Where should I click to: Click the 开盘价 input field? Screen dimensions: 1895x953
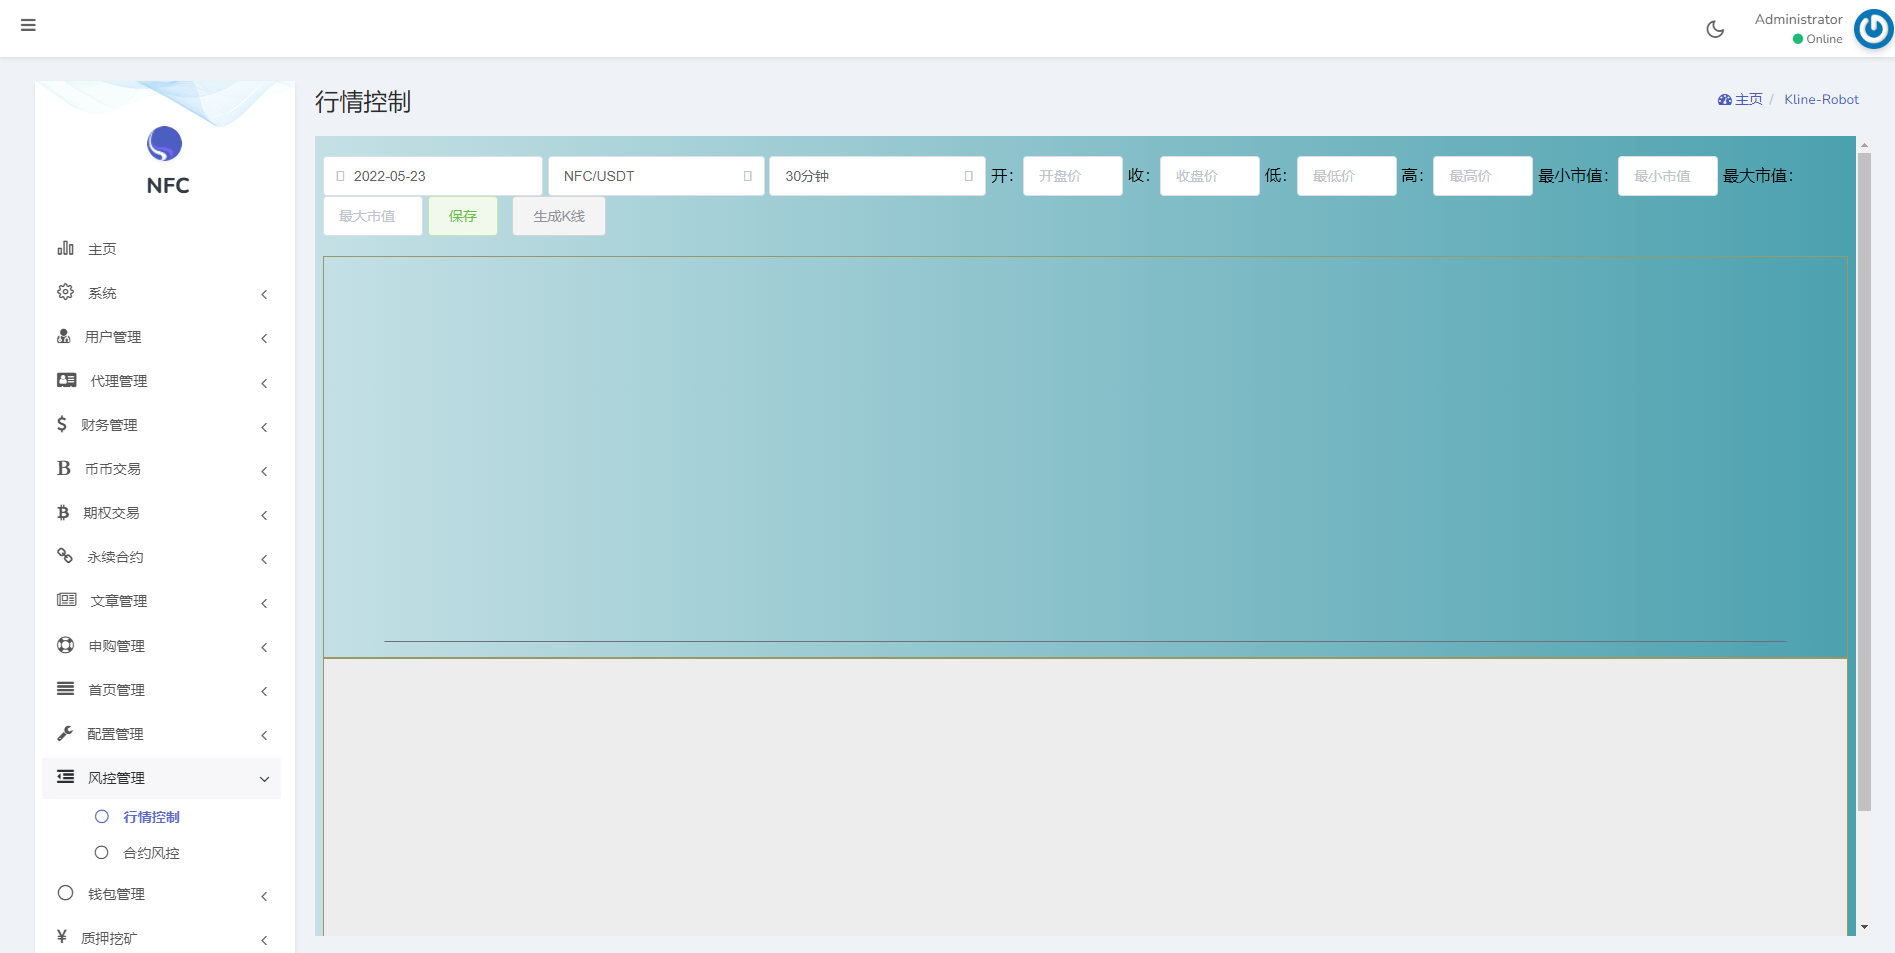pyautogui.click(x=1072, y=176)
